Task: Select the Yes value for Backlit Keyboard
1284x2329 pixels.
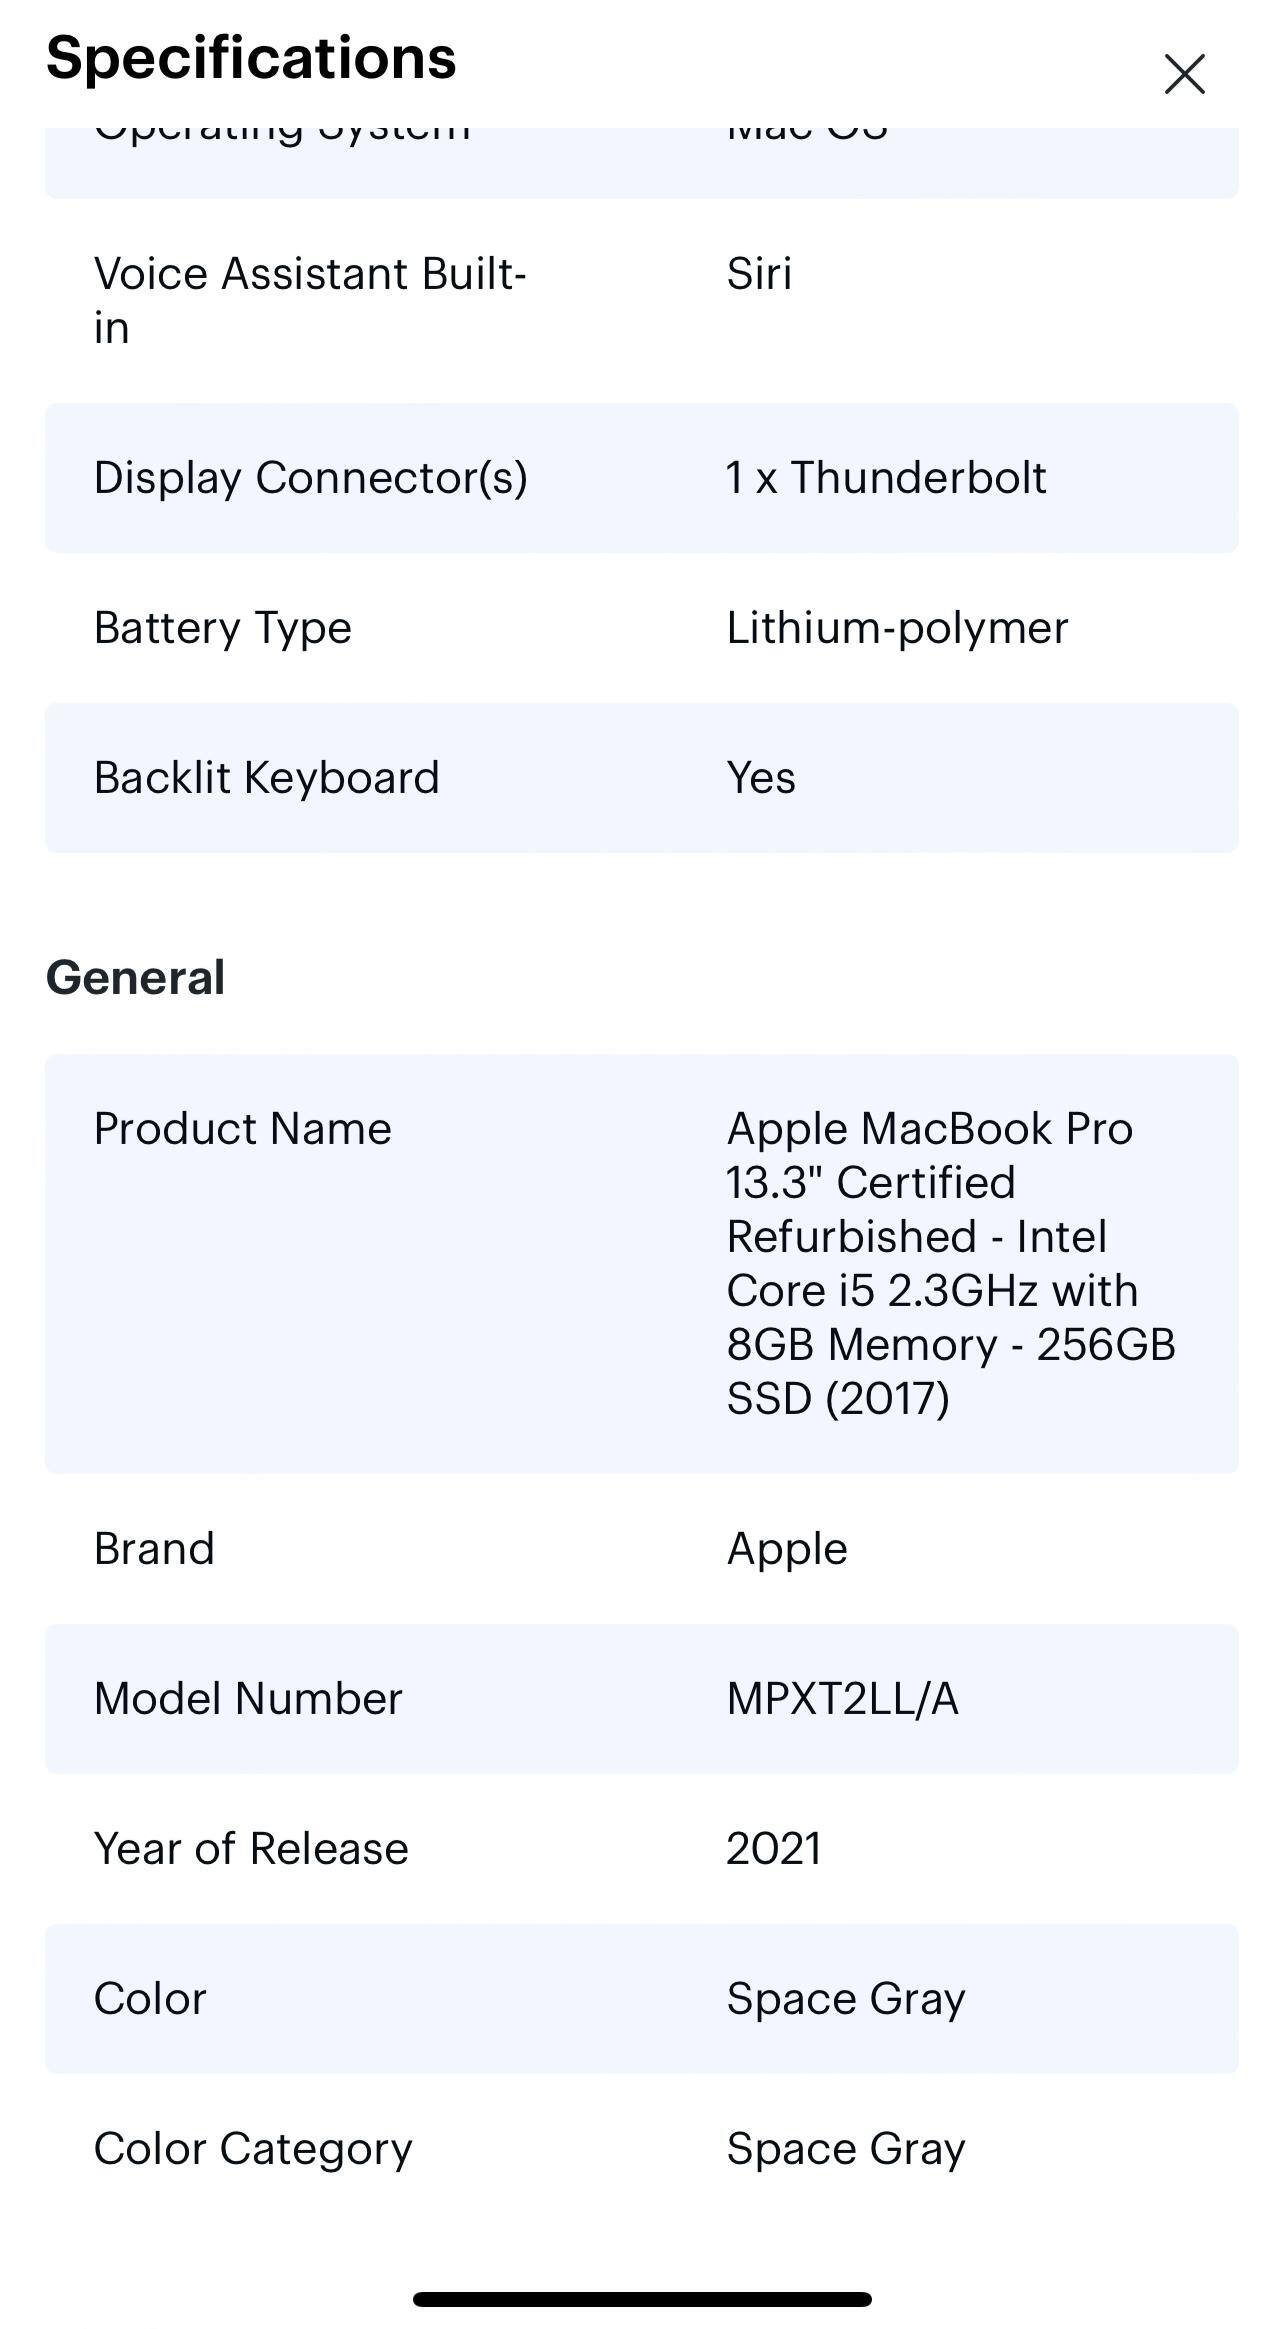Action: point(760,777)
